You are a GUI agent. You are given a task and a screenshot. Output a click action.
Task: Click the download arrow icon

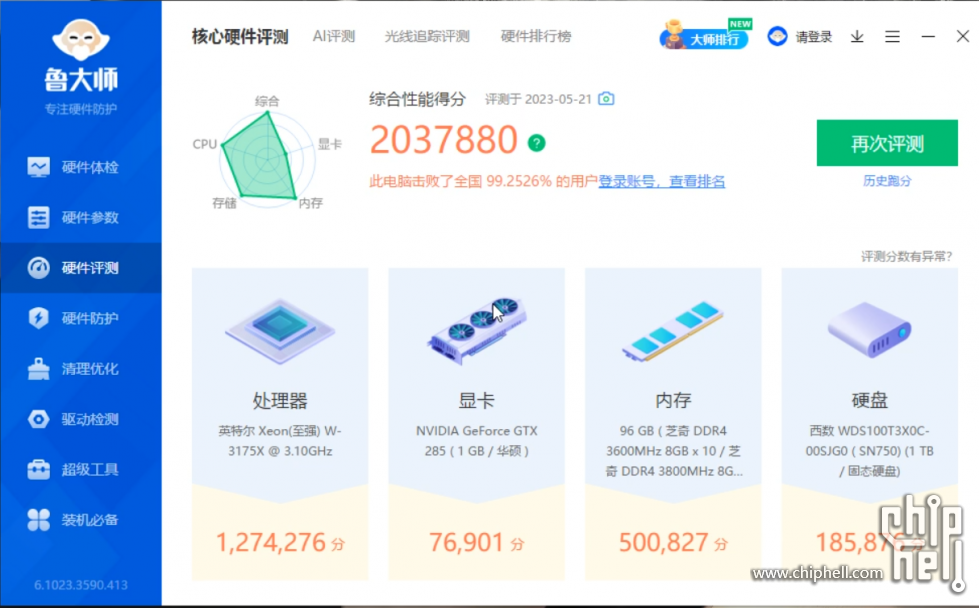pyautogui.click(x=857, y=37)
